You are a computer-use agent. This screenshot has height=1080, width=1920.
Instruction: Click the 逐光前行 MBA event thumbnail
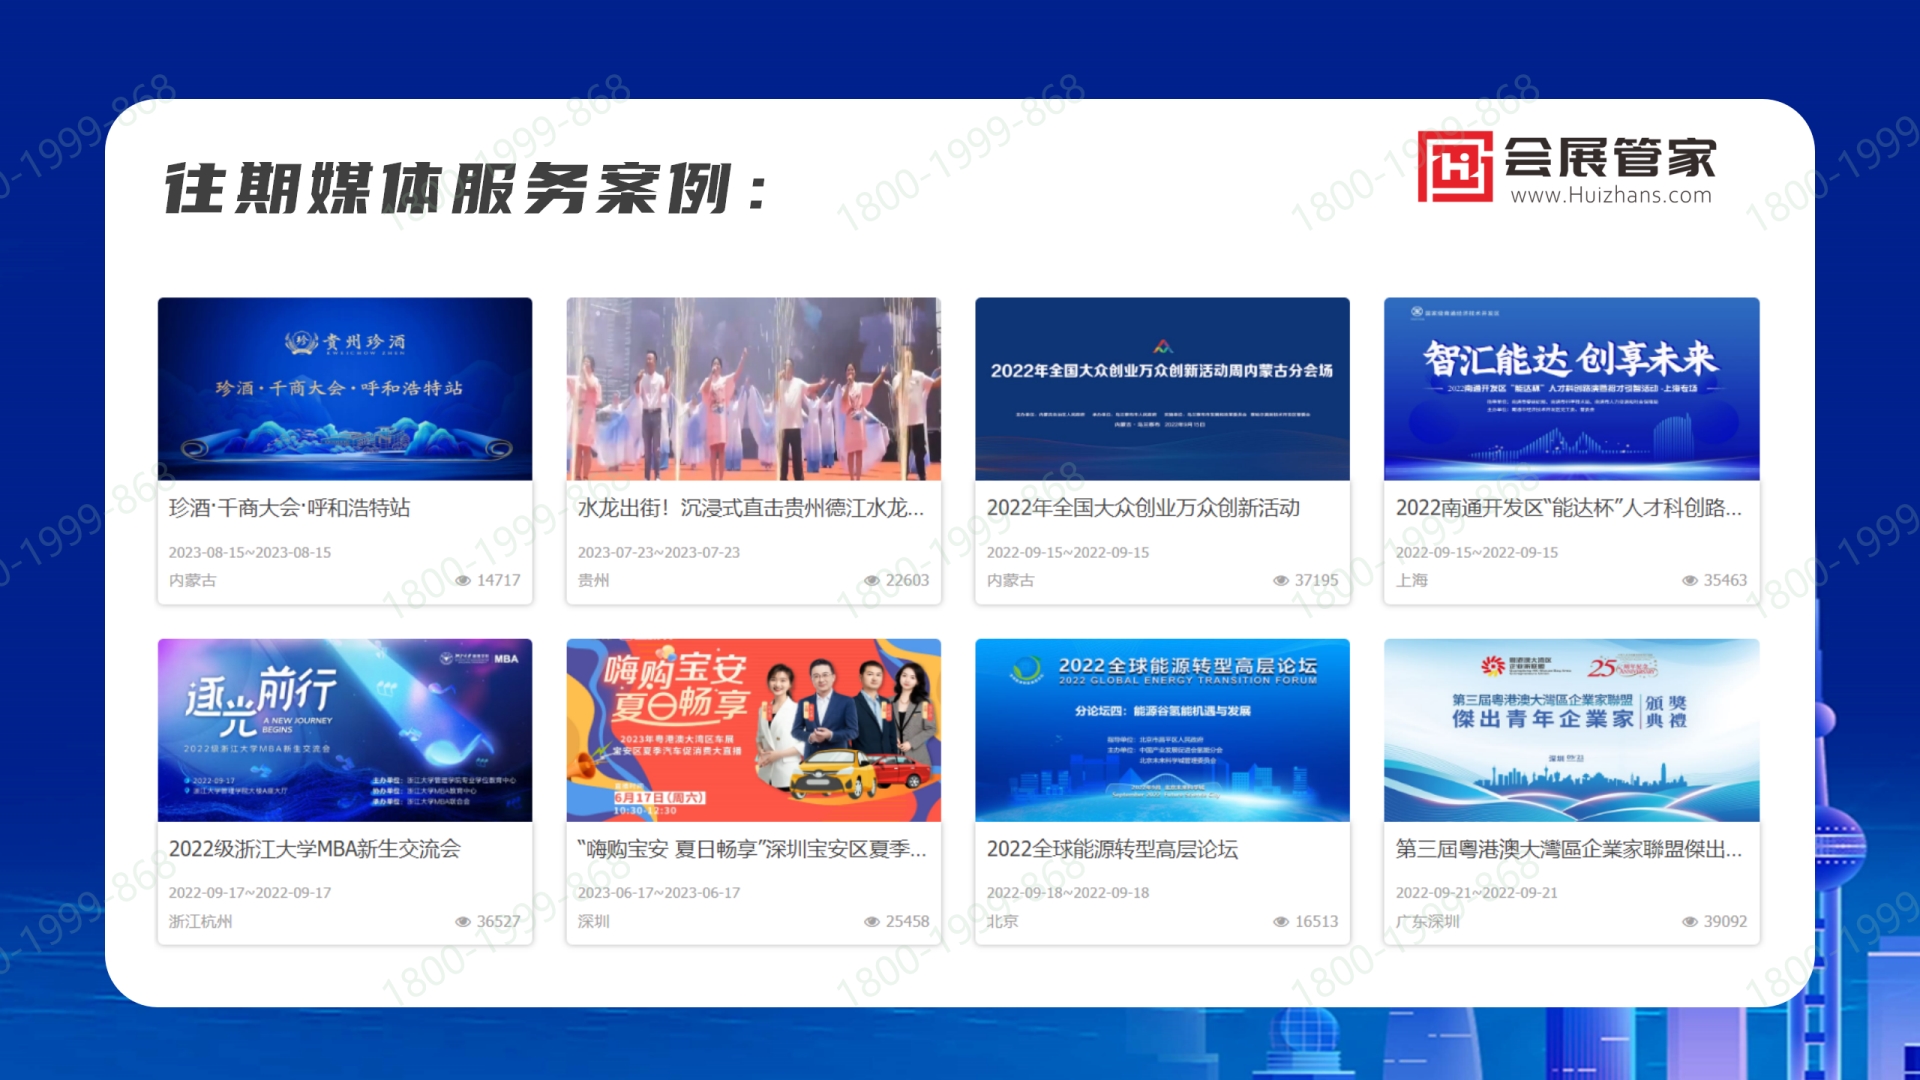pyautogui.click(x=345, y=729)
